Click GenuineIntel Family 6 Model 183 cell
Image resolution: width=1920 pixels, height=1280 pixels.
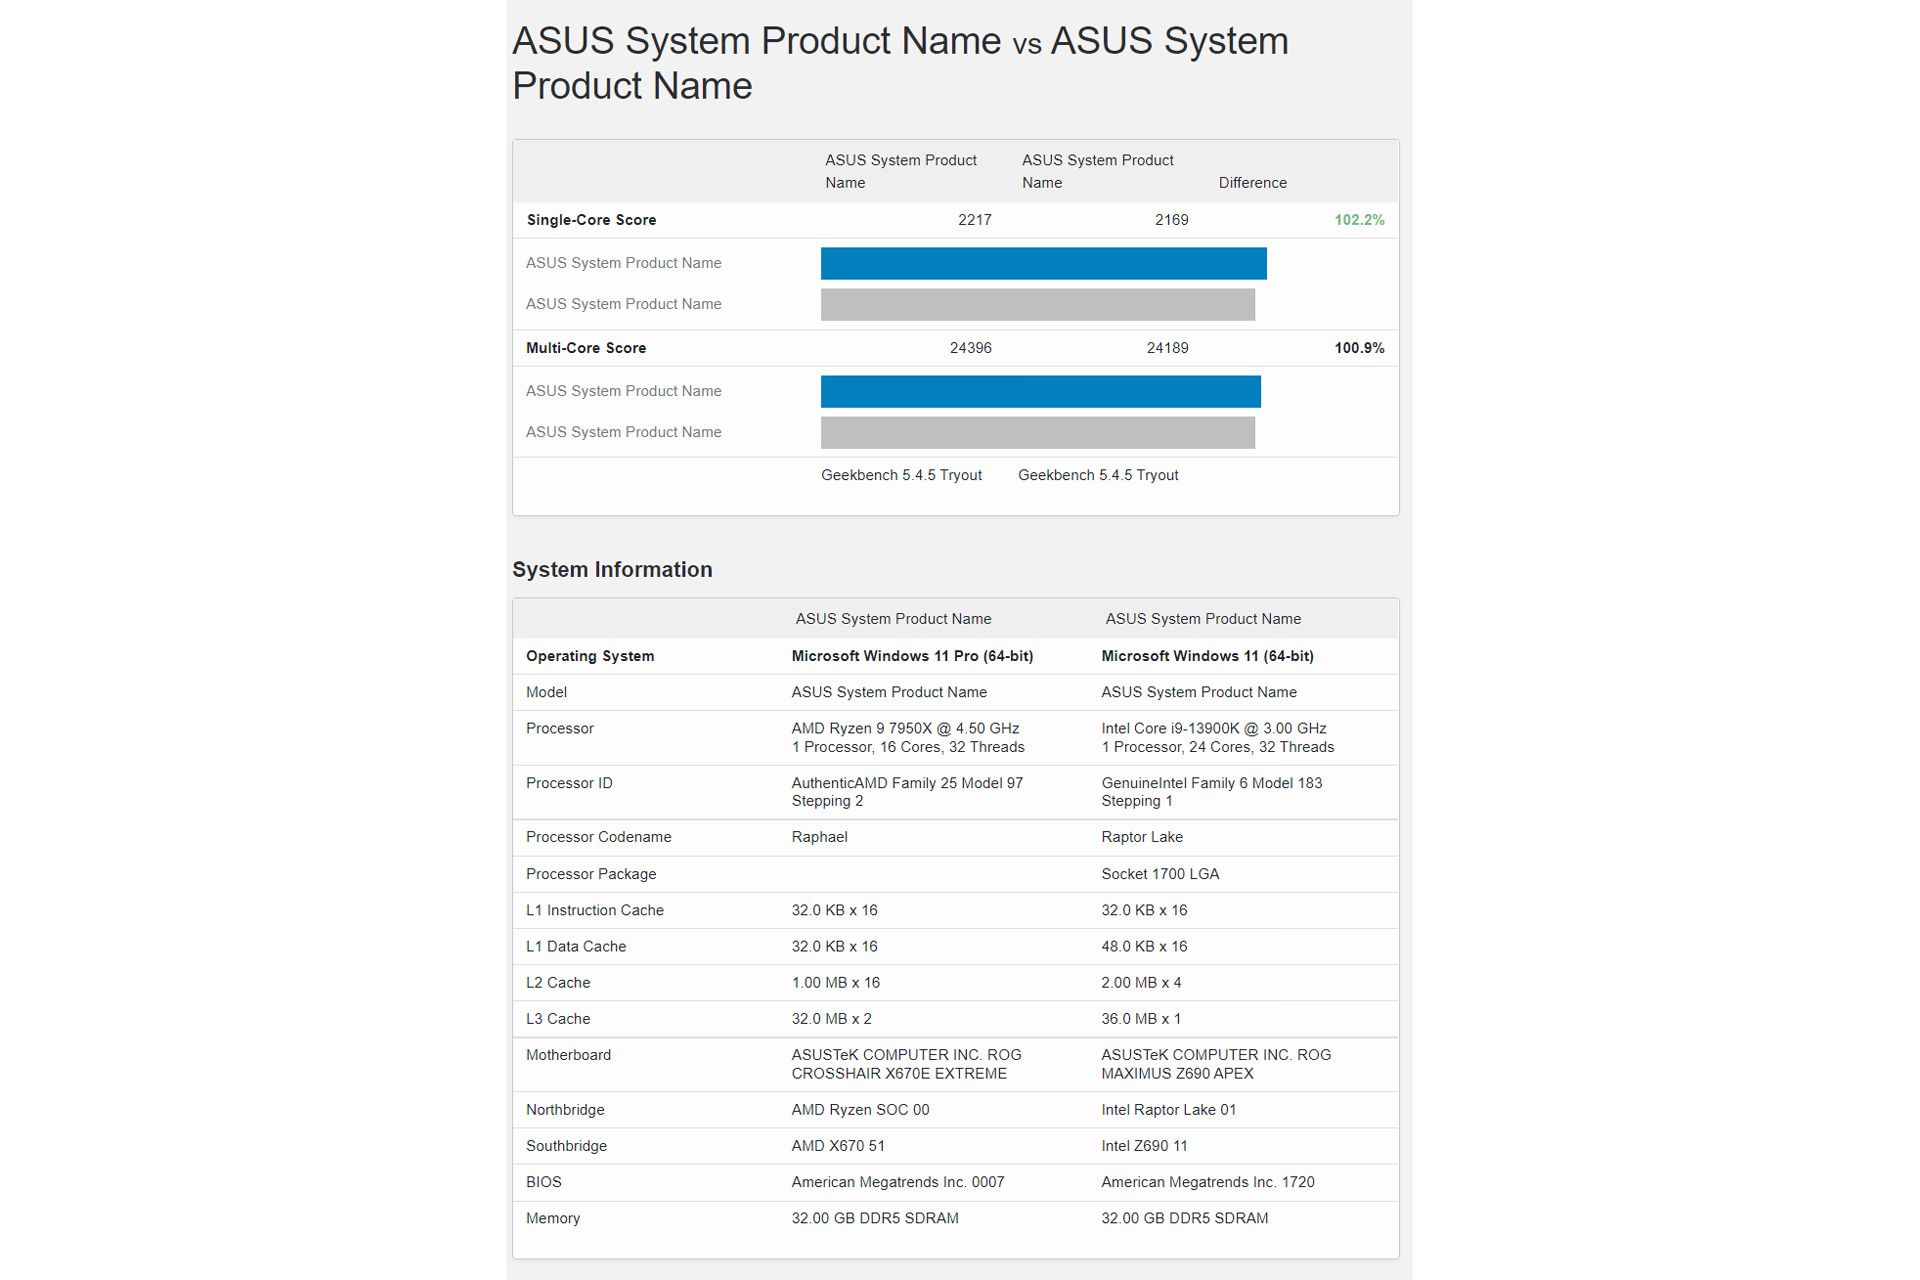(x=1211, y=792)
